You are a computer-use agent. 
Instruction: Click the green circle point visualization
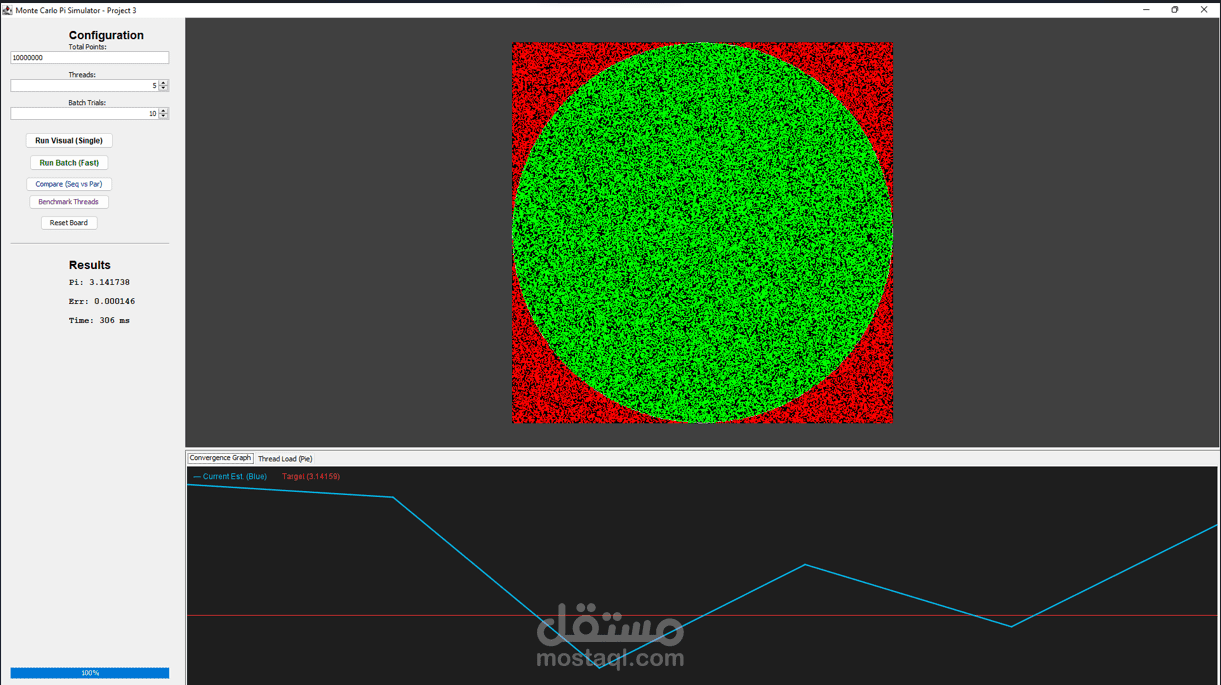pos(701,232)
